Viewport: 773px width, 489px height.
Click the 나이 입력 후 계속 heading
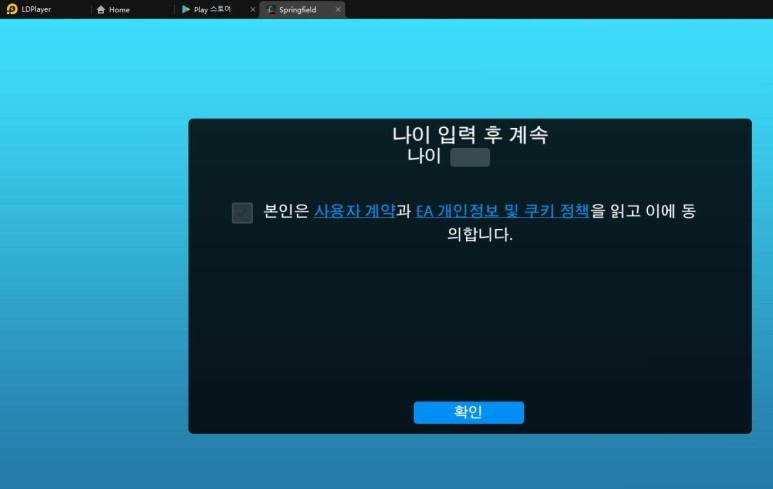point(470,135)
